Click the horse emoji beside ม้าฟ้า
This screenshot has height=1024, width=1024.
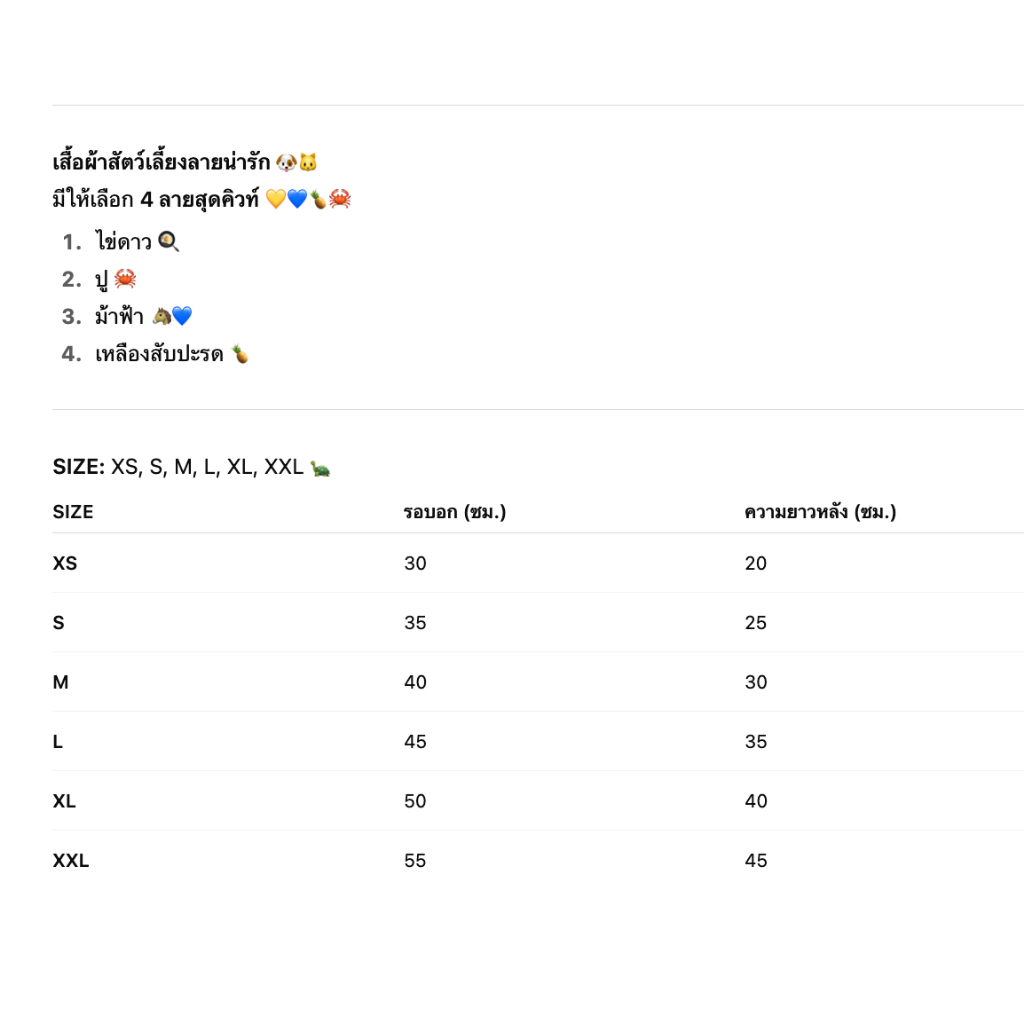point(162,316)
